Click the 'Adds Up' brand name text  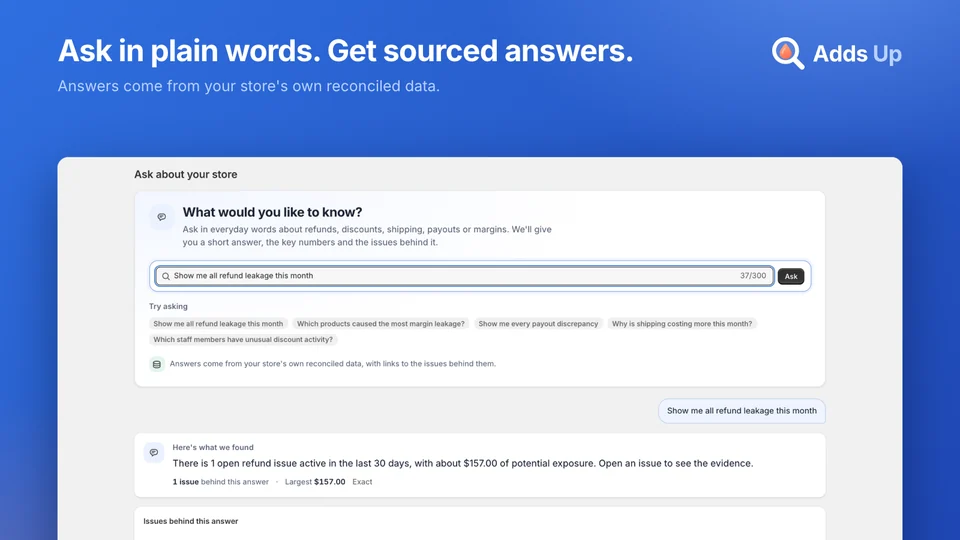pos(857,54)
